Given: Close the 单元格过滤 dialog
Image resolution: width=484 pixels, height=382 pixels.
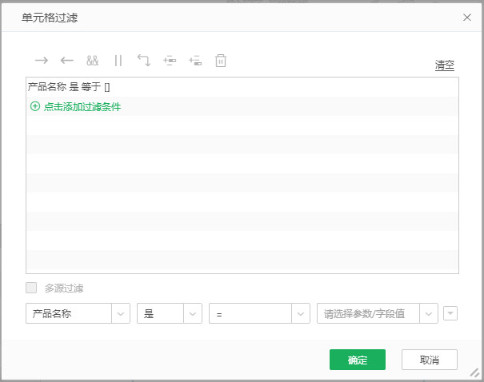Looking at the screenshot, I should tap(467, 18).
